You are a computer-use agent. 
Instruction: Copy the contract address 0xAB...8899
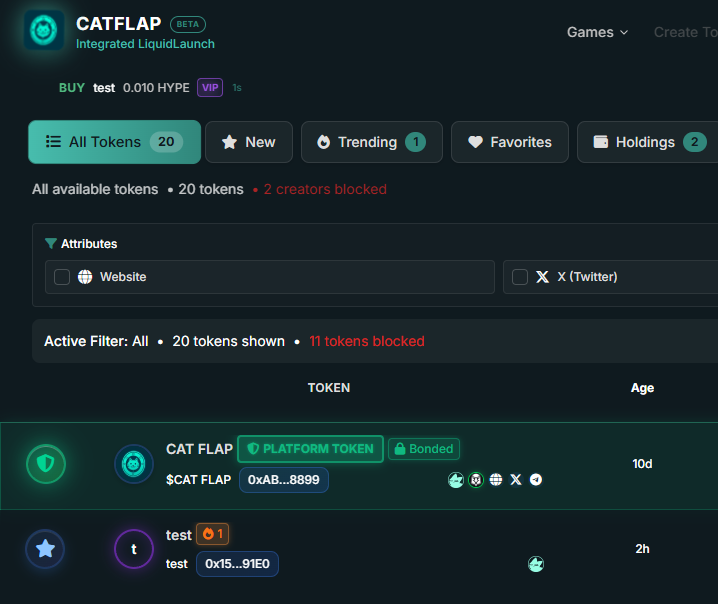point(284,480)
